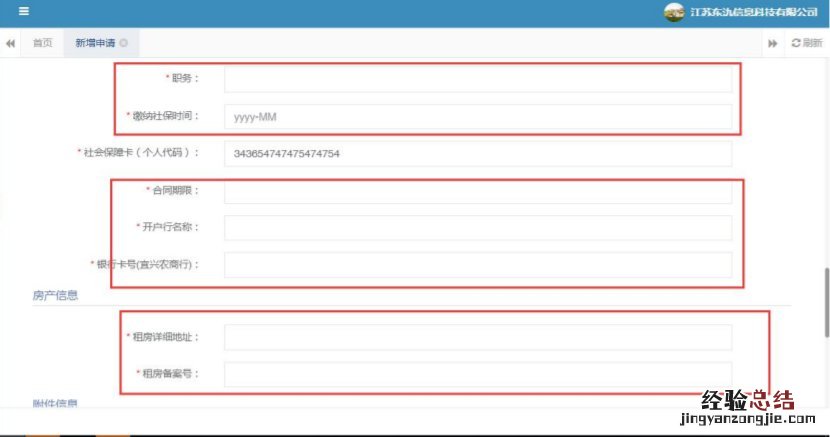Click the vertical page scrollbar thumb
Screen dimensions: 830x437
[826, 303]
